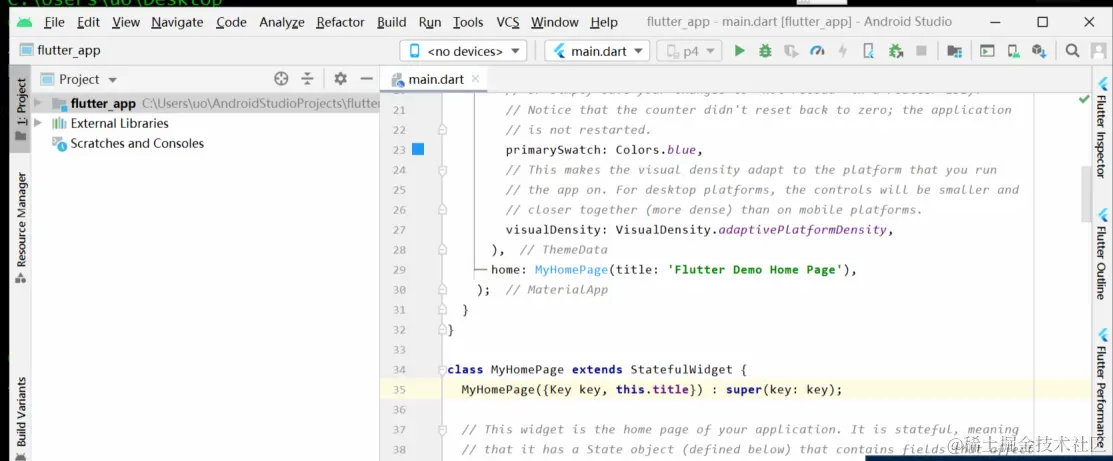The width and height of the screenshot is (1113, 461).
Task: Click the user avatar icon in toolbar
Action: tap(1097, 51)
